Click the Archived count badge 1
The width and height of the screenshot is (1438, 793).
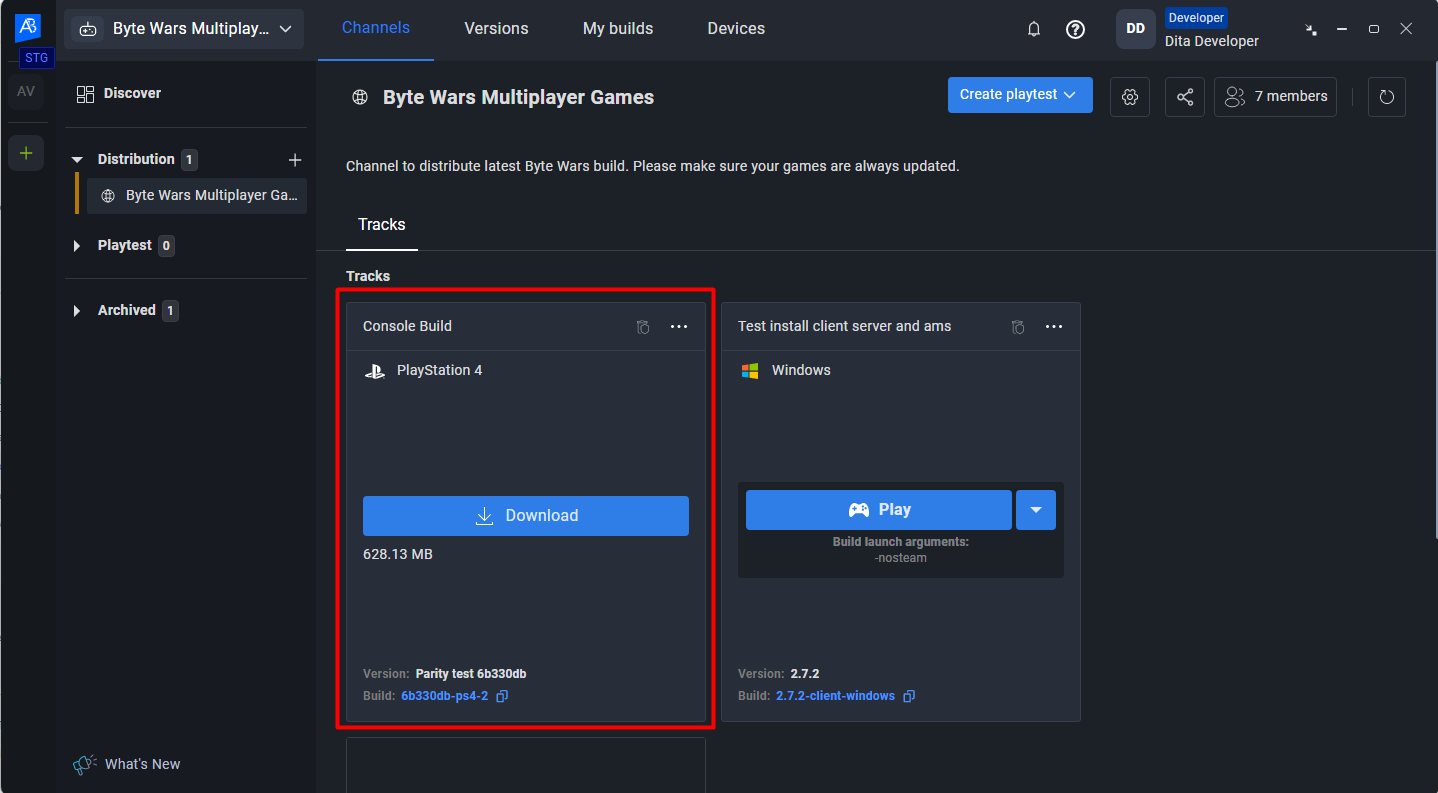pos(170,311)
